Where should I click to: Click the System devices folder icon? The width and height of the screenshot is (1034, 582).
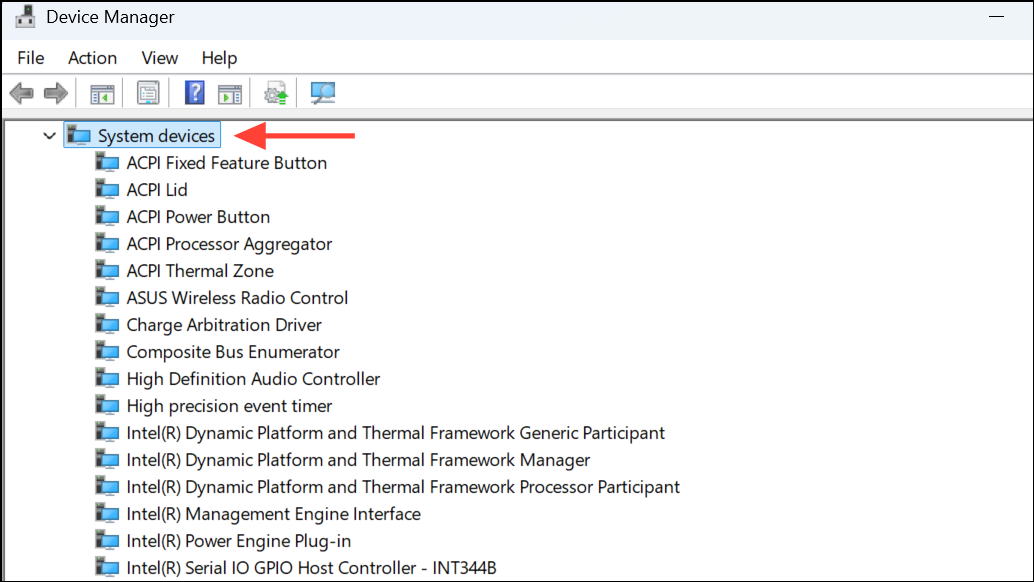[78, 135]
